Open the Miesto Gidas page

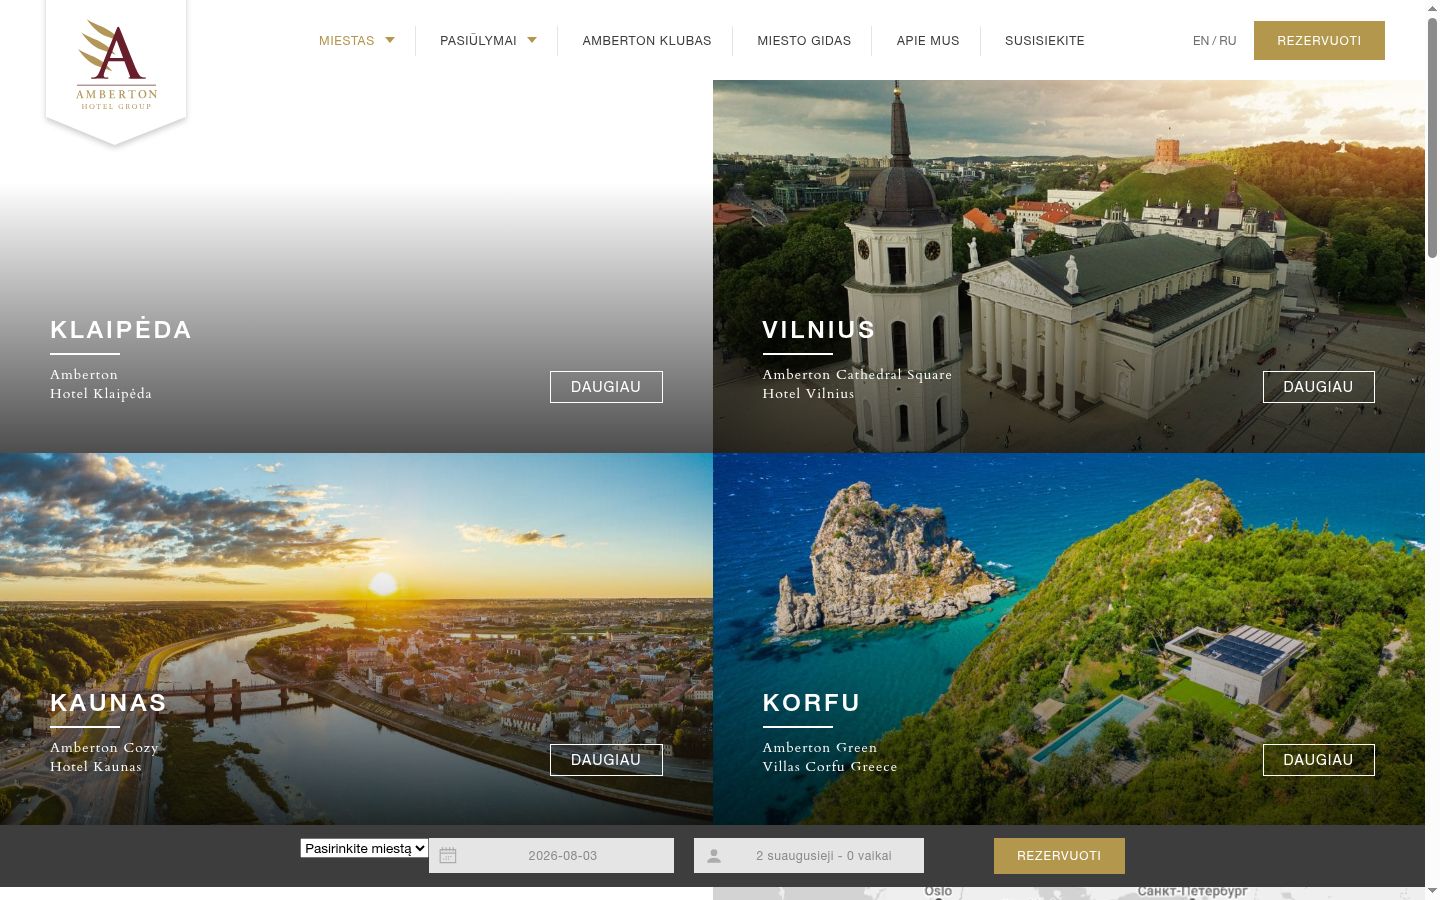[804, 41]
